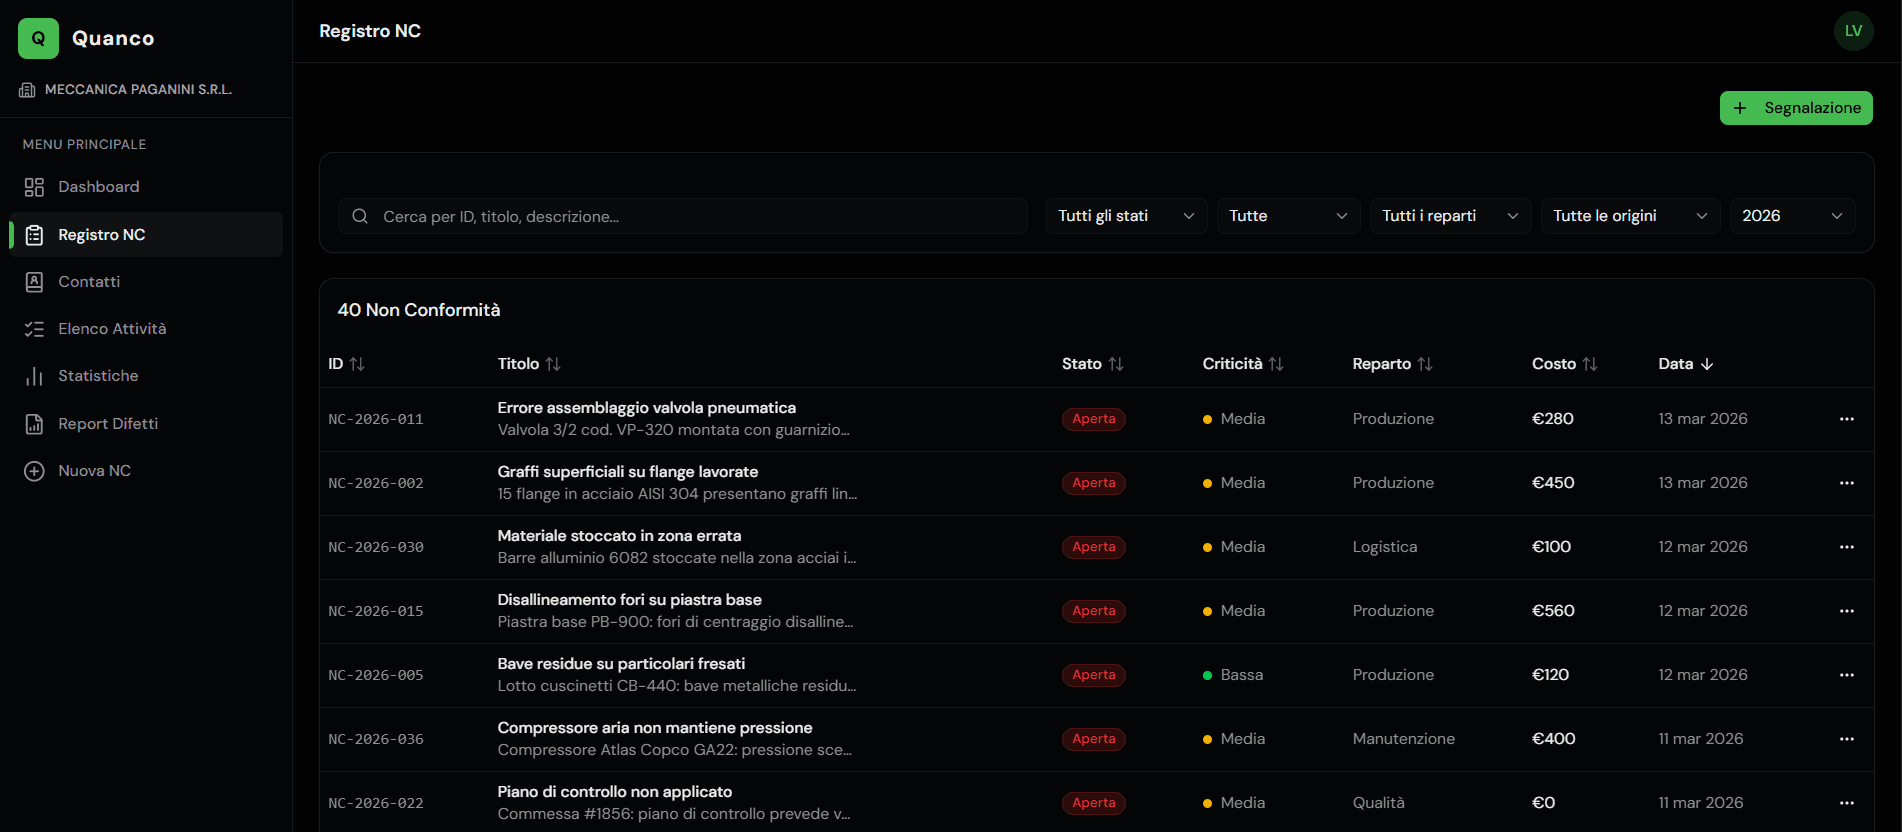1902x832 pixels.
Task: Open Elenco Attività menu item
Action: pos(146,329)
